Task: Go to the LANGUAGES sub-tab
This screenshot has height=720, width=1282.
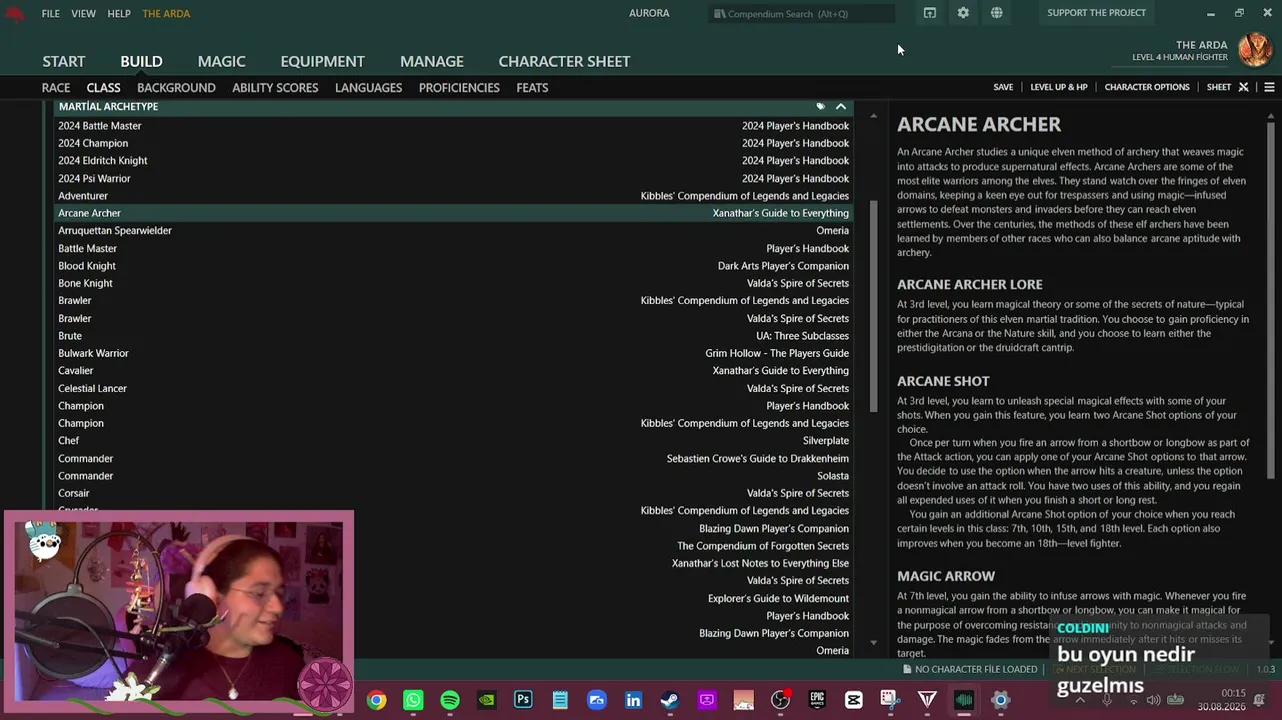Action: point(368,87)
